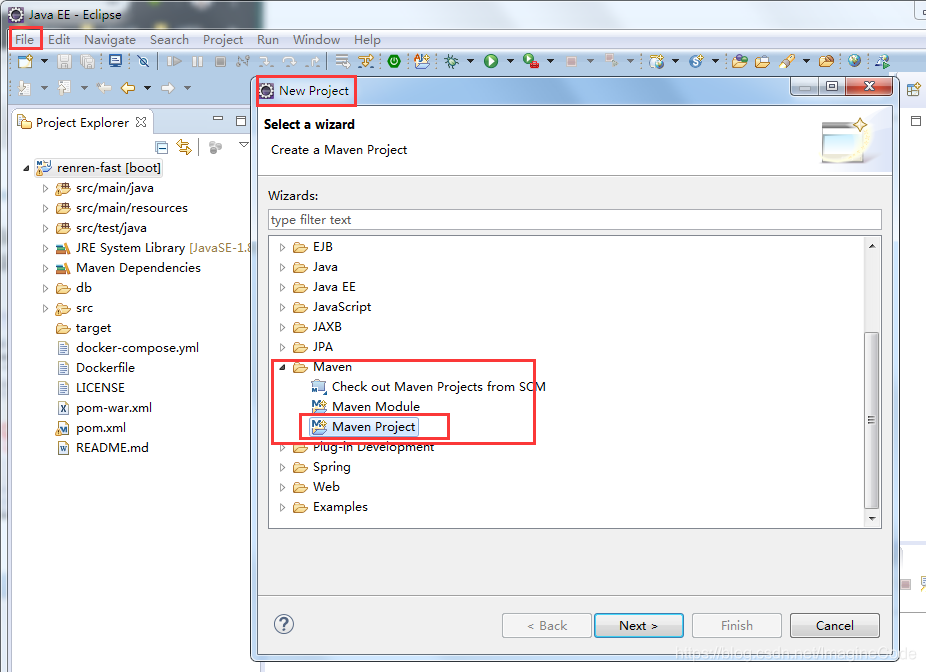Select Check out Maven Projects from SCM
The image size is (926, 672).
pos(428,387)
